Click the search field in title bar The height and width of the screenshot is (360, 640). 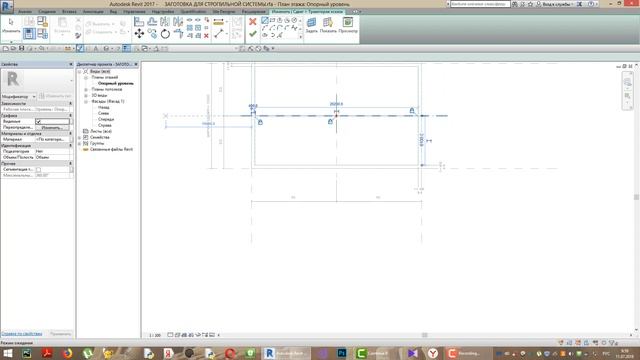[480, 4]
